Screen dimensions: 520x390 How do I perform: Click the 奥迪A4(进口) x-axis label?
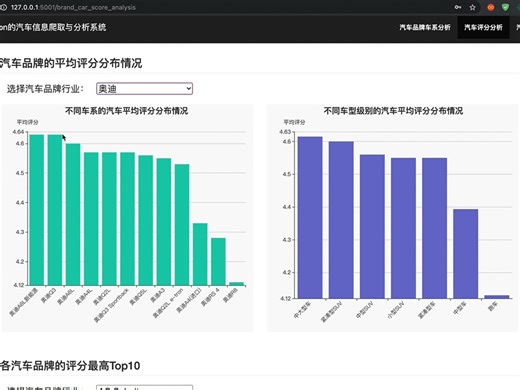pos(189,300)
